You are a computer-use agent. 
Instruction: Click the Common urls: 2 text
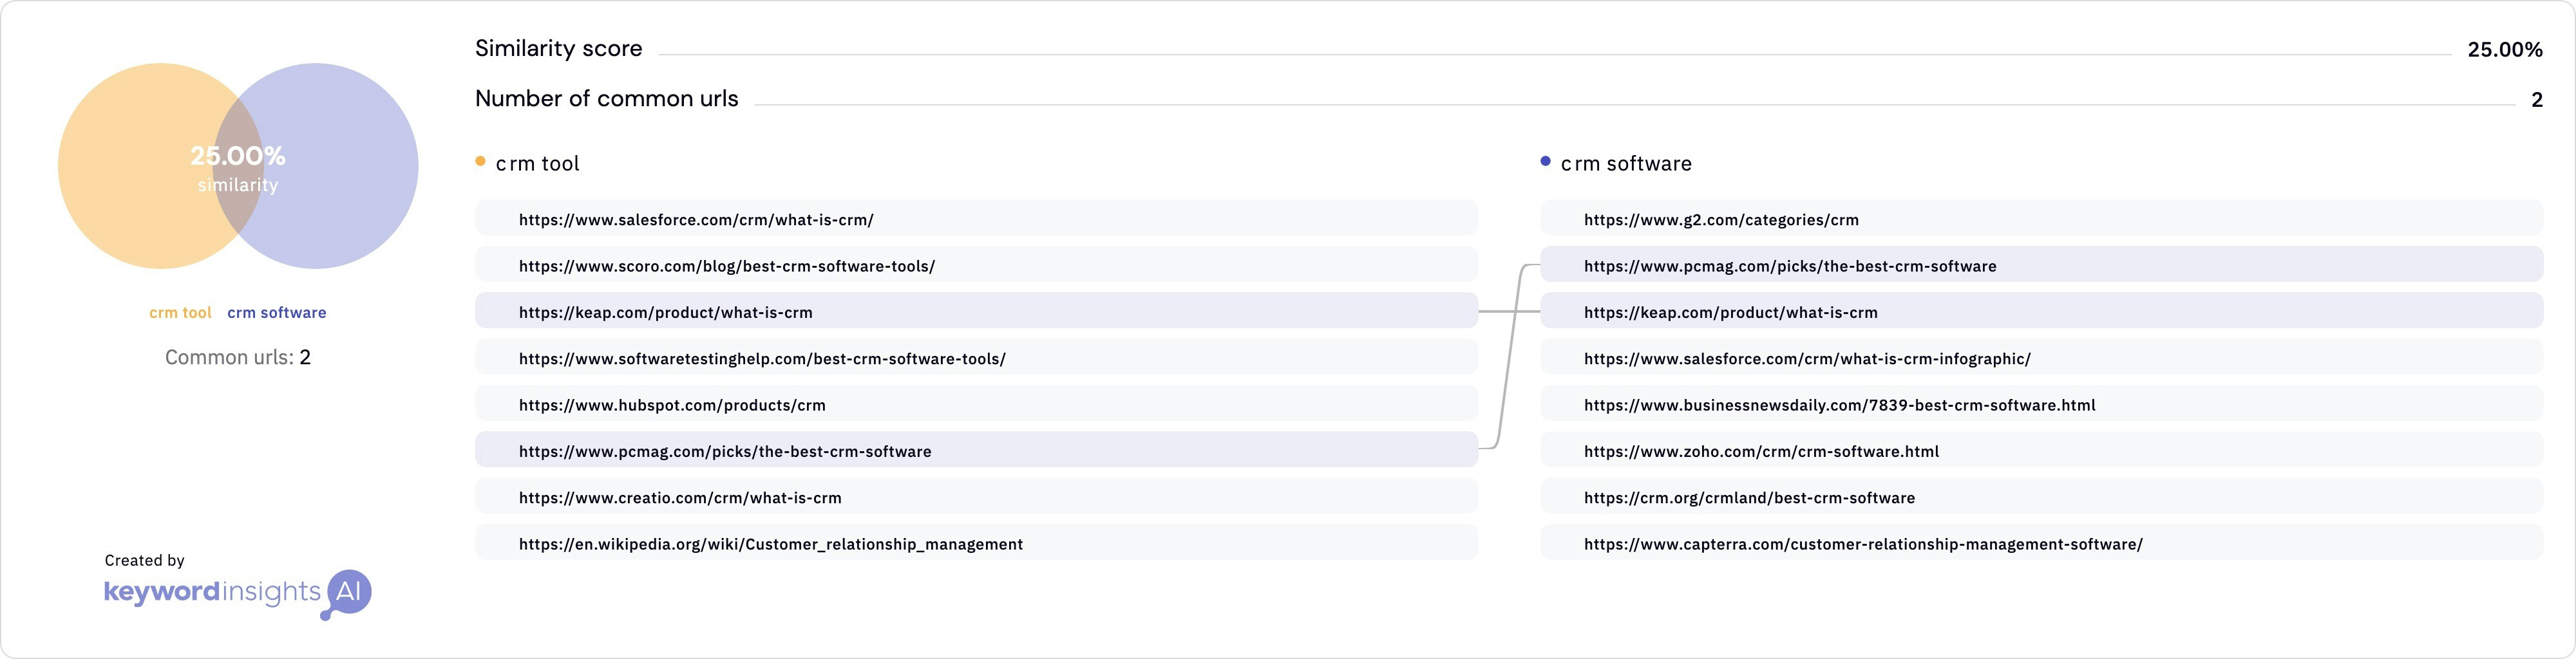[x=238, y=357]
